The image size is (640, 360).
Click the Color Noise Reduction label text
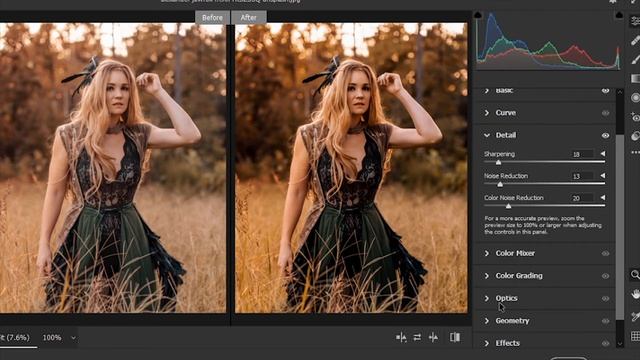pos(513,198)
